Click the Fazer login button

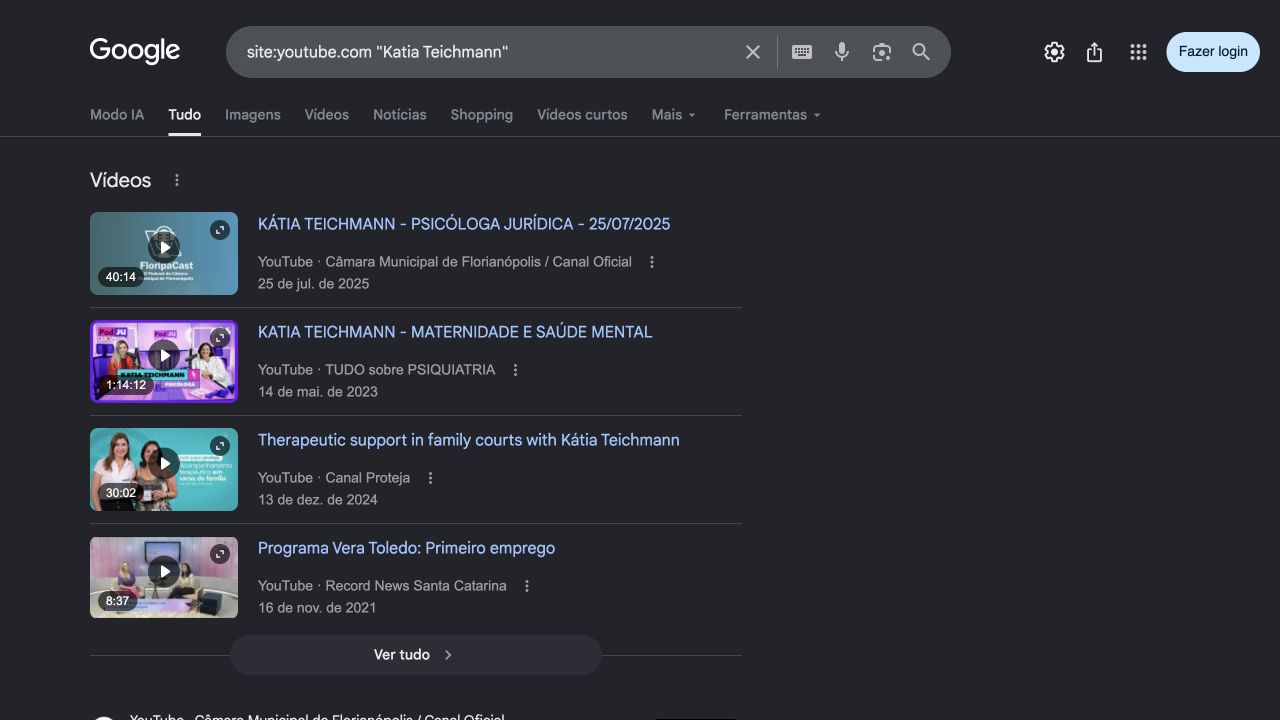coord(1213,52)
